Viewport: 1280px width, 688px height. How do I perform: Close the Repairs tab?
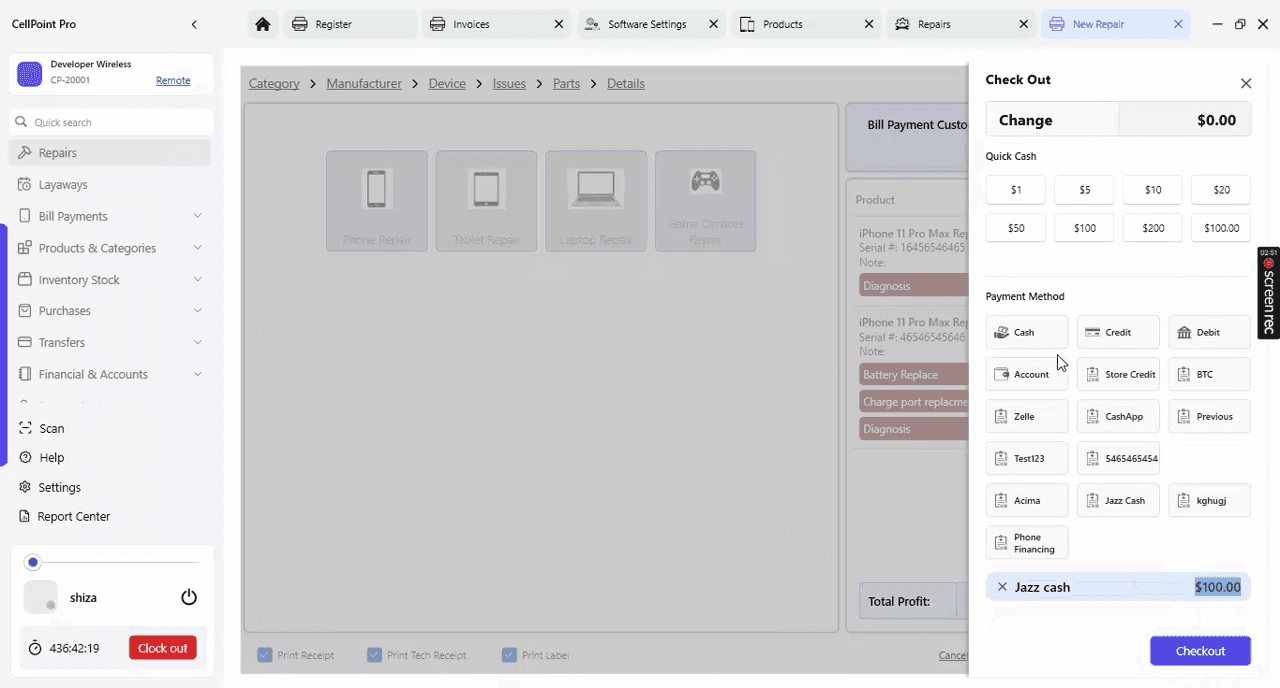click(x=1023, y=24)
